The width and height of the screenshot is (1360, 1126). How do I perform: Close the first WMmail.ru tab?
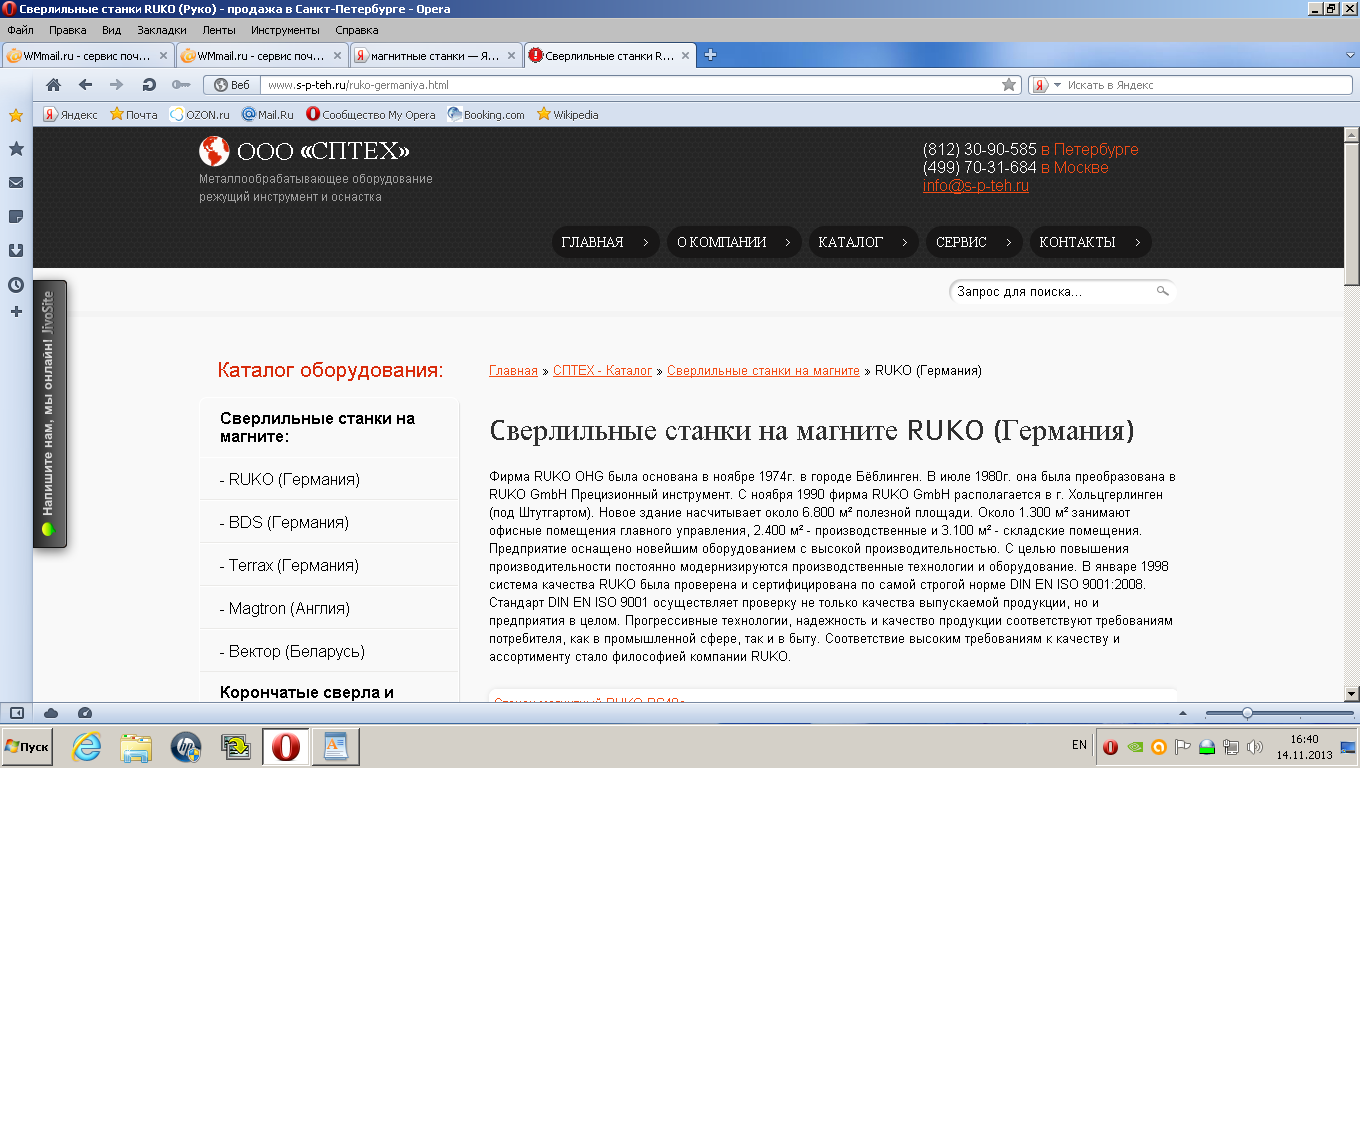pyautogui.click(x=164, y=56)
